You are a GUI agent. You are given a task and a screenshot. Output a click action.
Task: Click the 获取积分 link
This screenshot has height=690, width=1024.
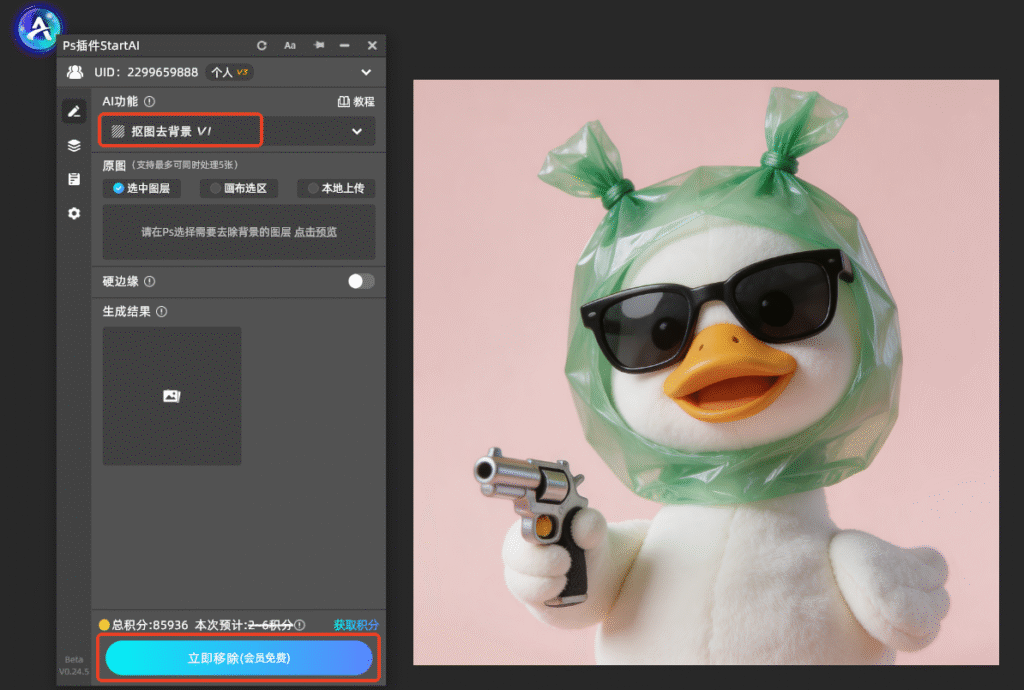[x=356, y=625]
